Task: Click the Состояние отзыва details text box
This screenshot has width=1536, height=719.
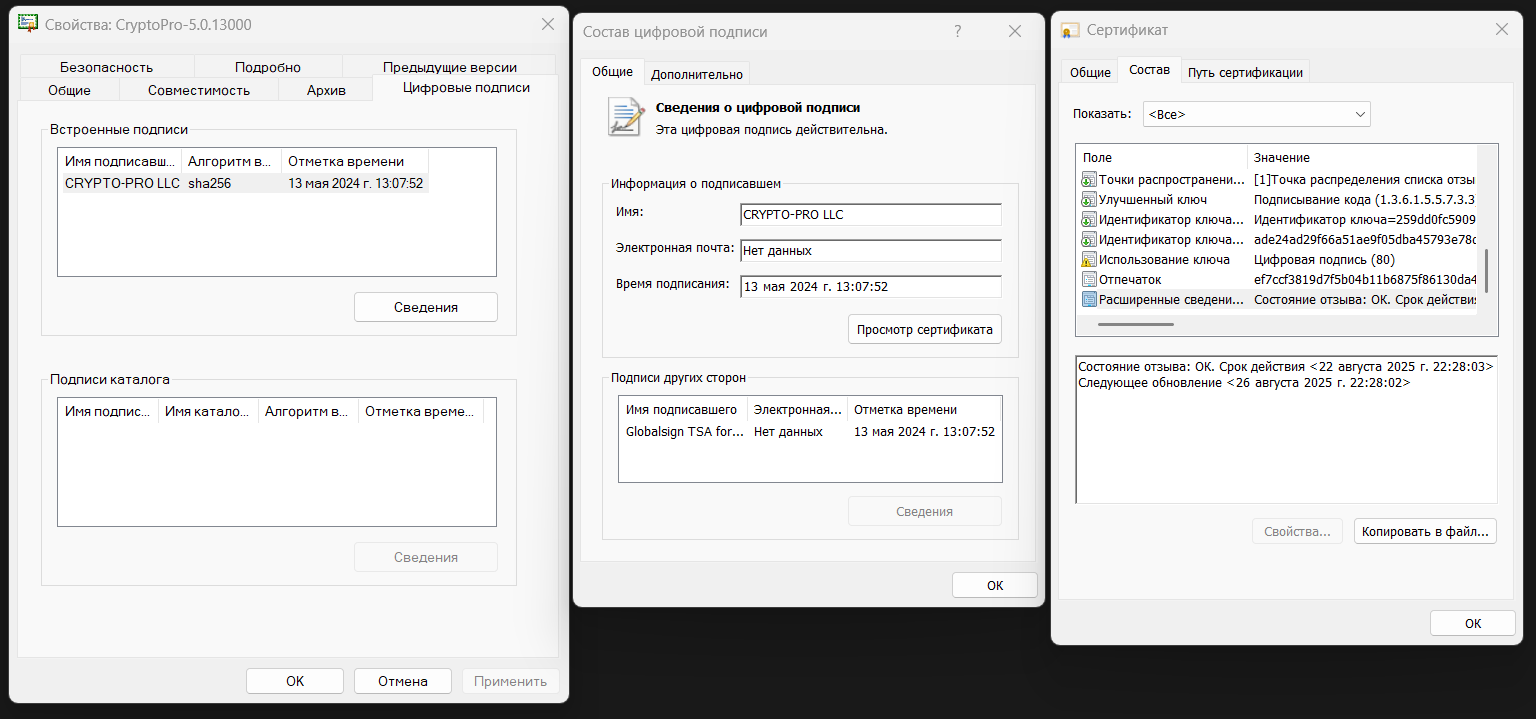Action: point(1287,429)
